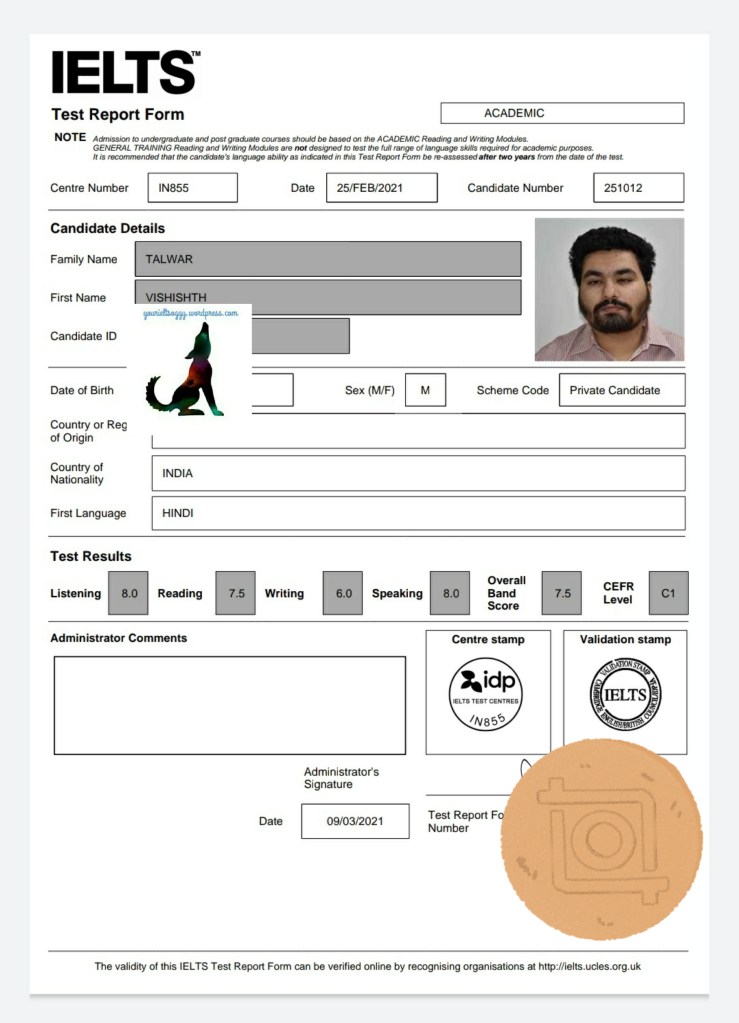Click the administrator date 09/03/2021 field
The height and width of the screenshot is (1023, 739).
355,821
